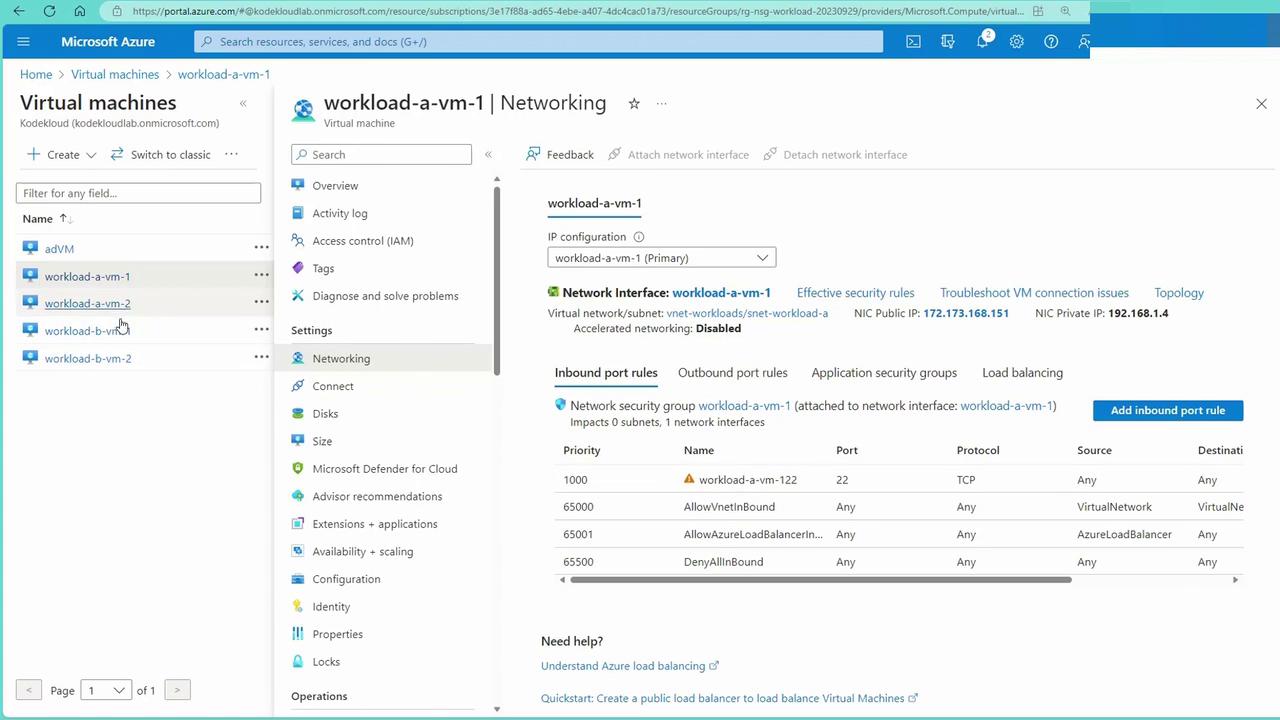This screenshot has height=720, width=1280.
Task: Open the Settings gear in Azure header
Action: point(1016,42)
